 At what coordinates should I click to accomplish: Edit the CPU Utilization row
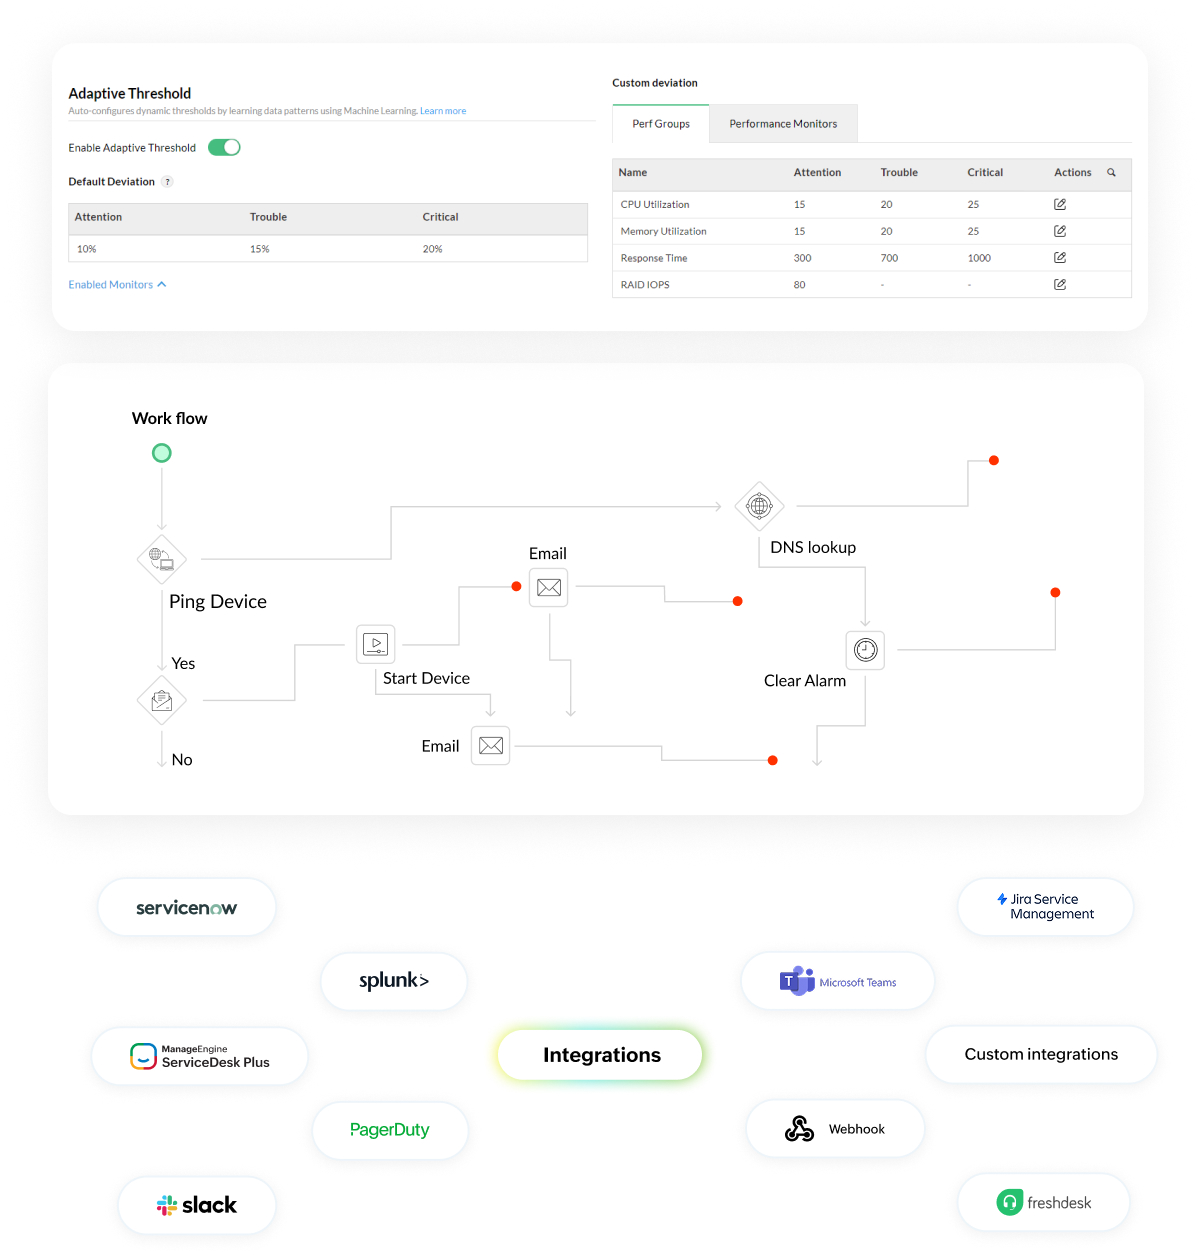click(x=1060, y=204)
